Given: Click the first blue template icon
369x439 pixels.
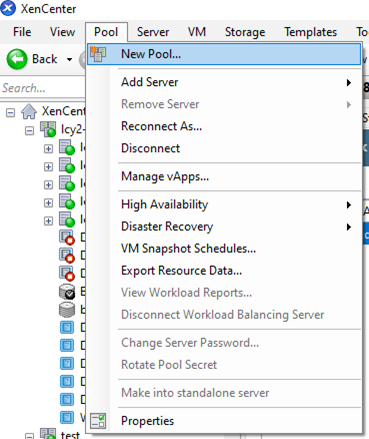Looking at the screenshot, I should [67, 327].
